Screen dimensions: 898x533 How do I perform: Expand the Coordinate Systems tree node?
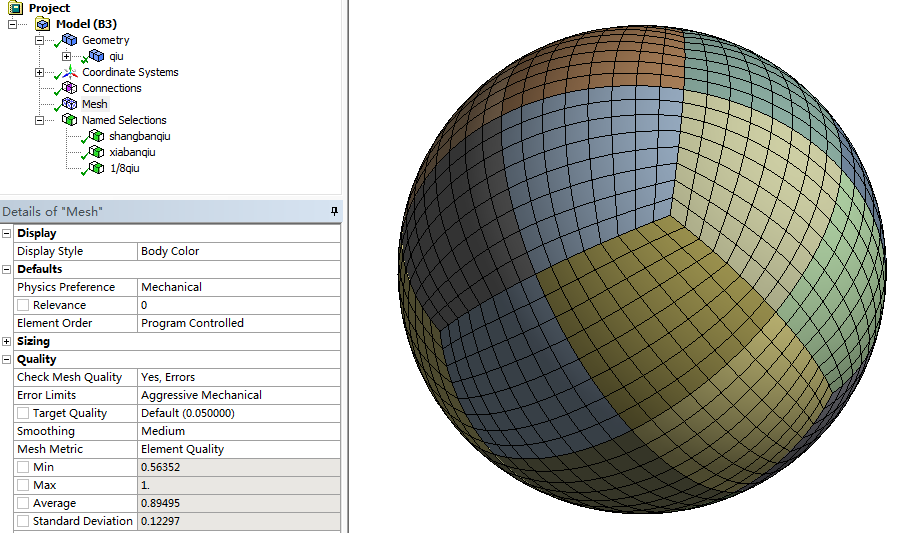point(39,72)
